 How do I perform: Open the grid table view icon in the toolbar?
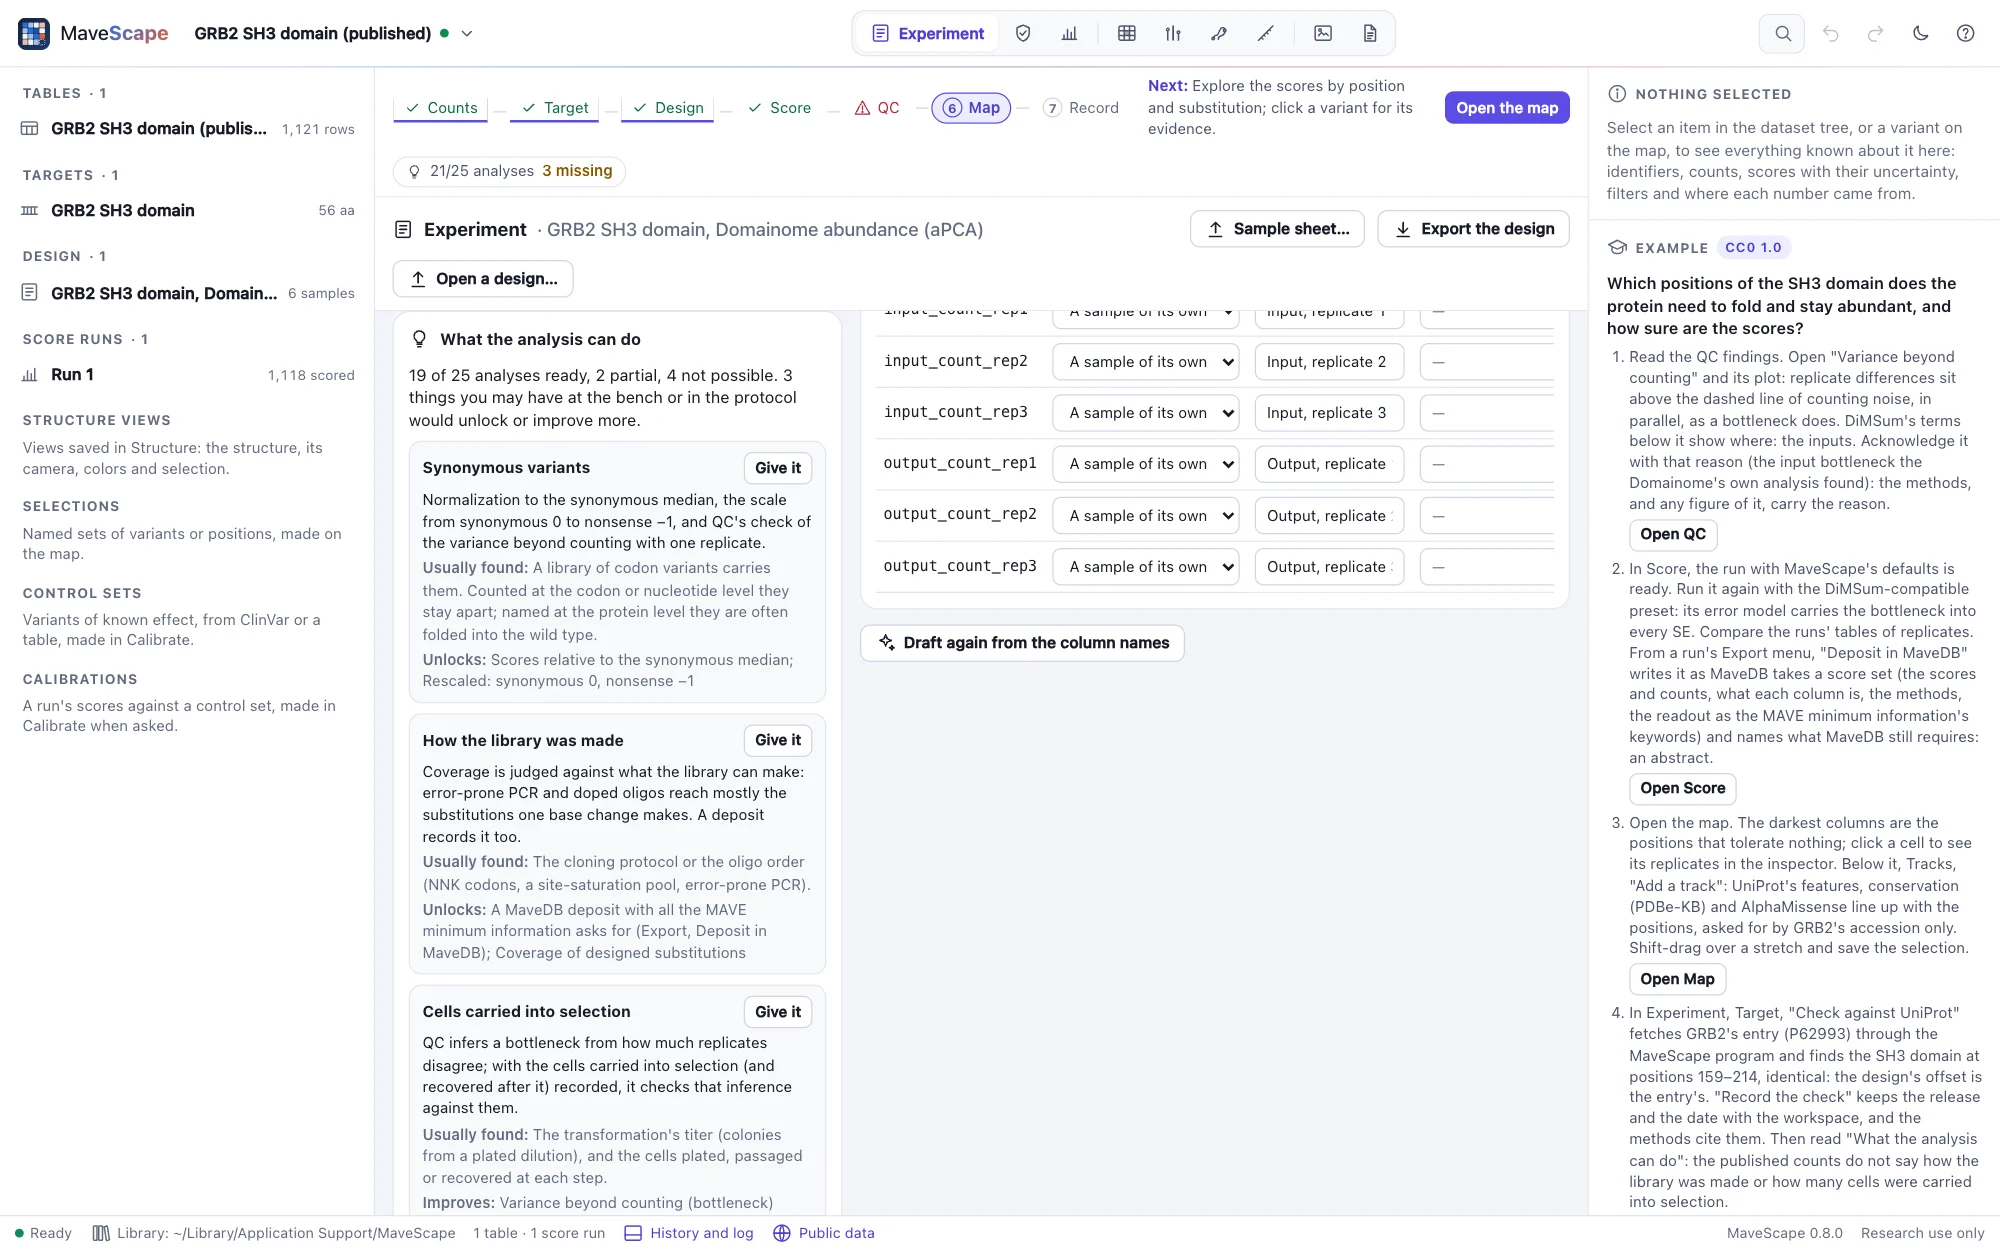pos(1127,33)
